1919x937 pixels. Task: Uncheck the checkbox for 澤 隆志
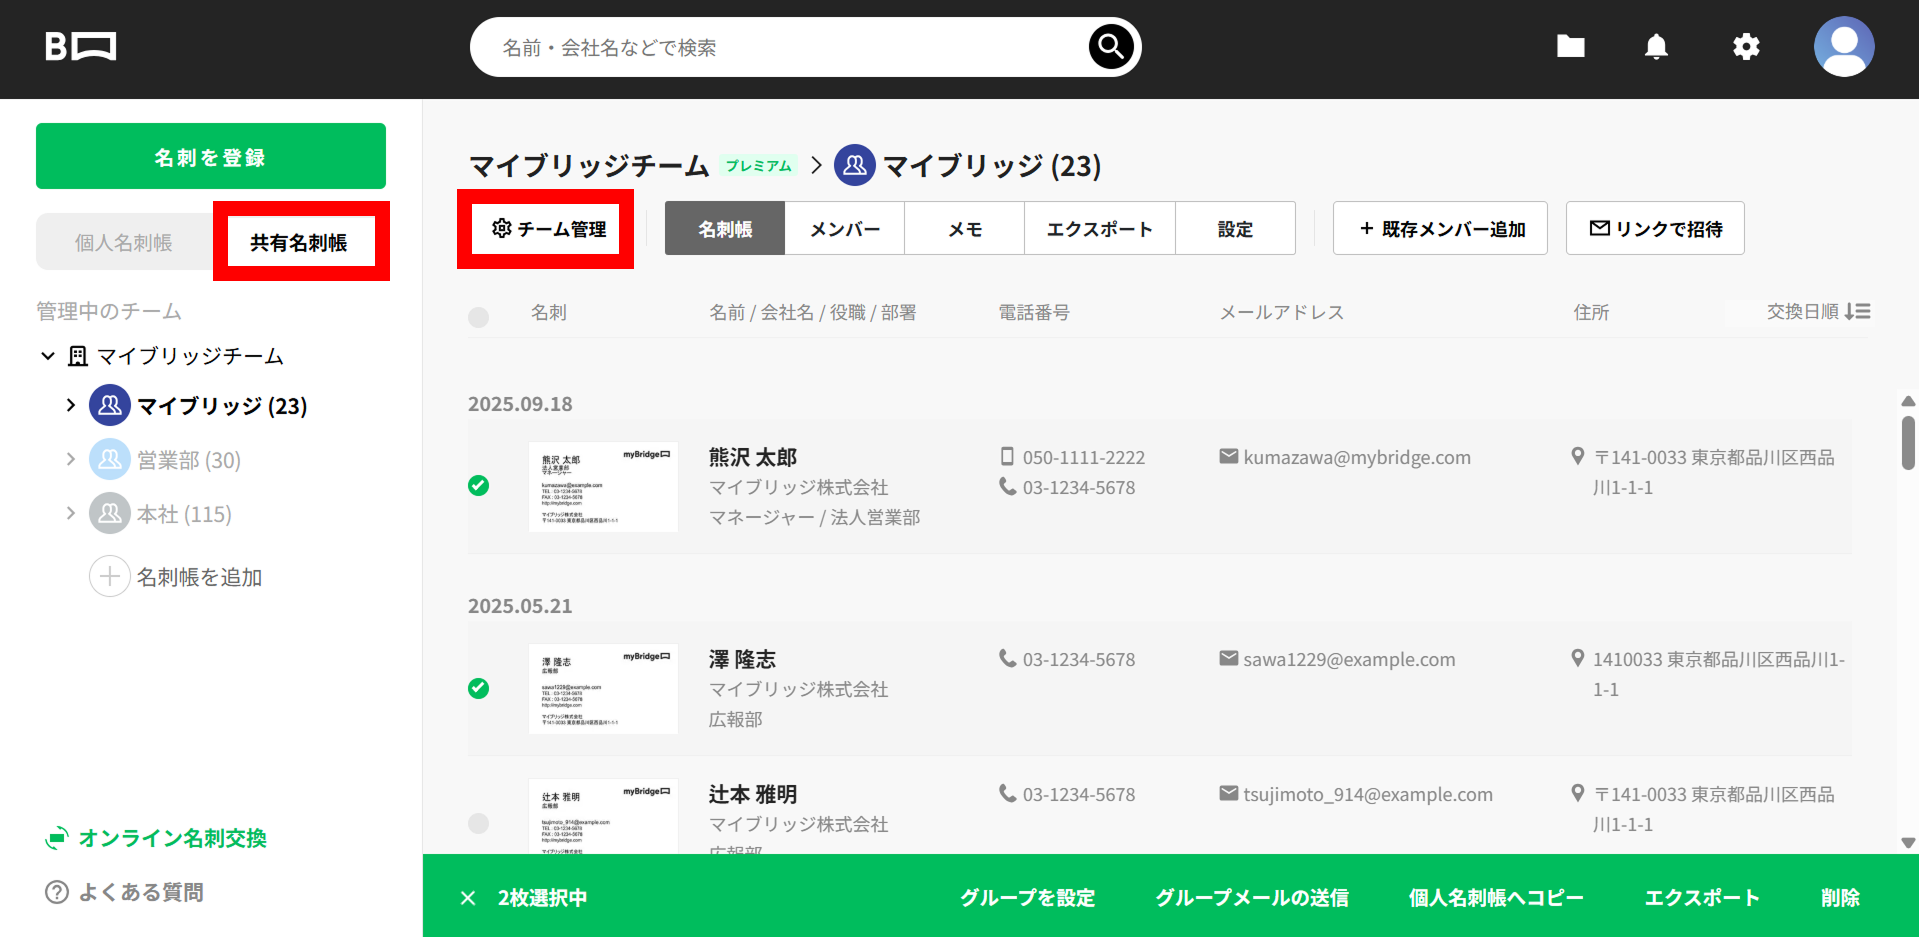(479, 688)
